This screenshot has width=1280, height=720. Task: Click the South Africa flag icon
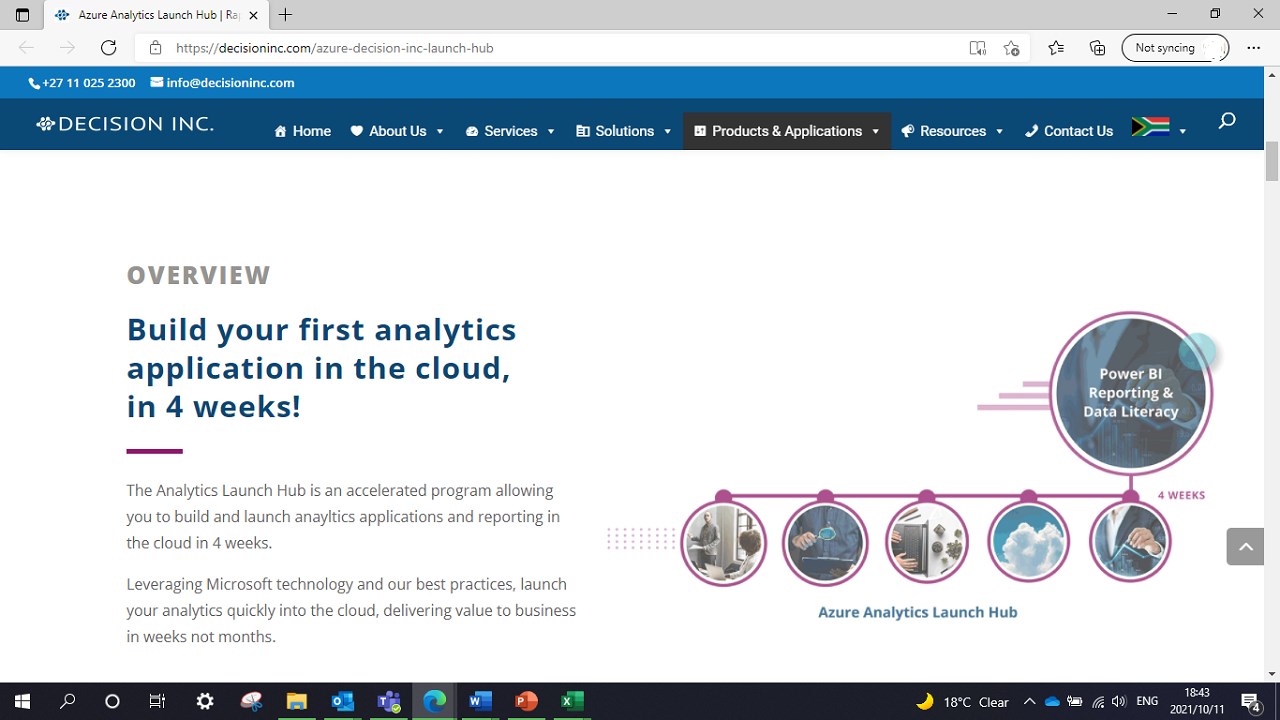coord(1150,126)
